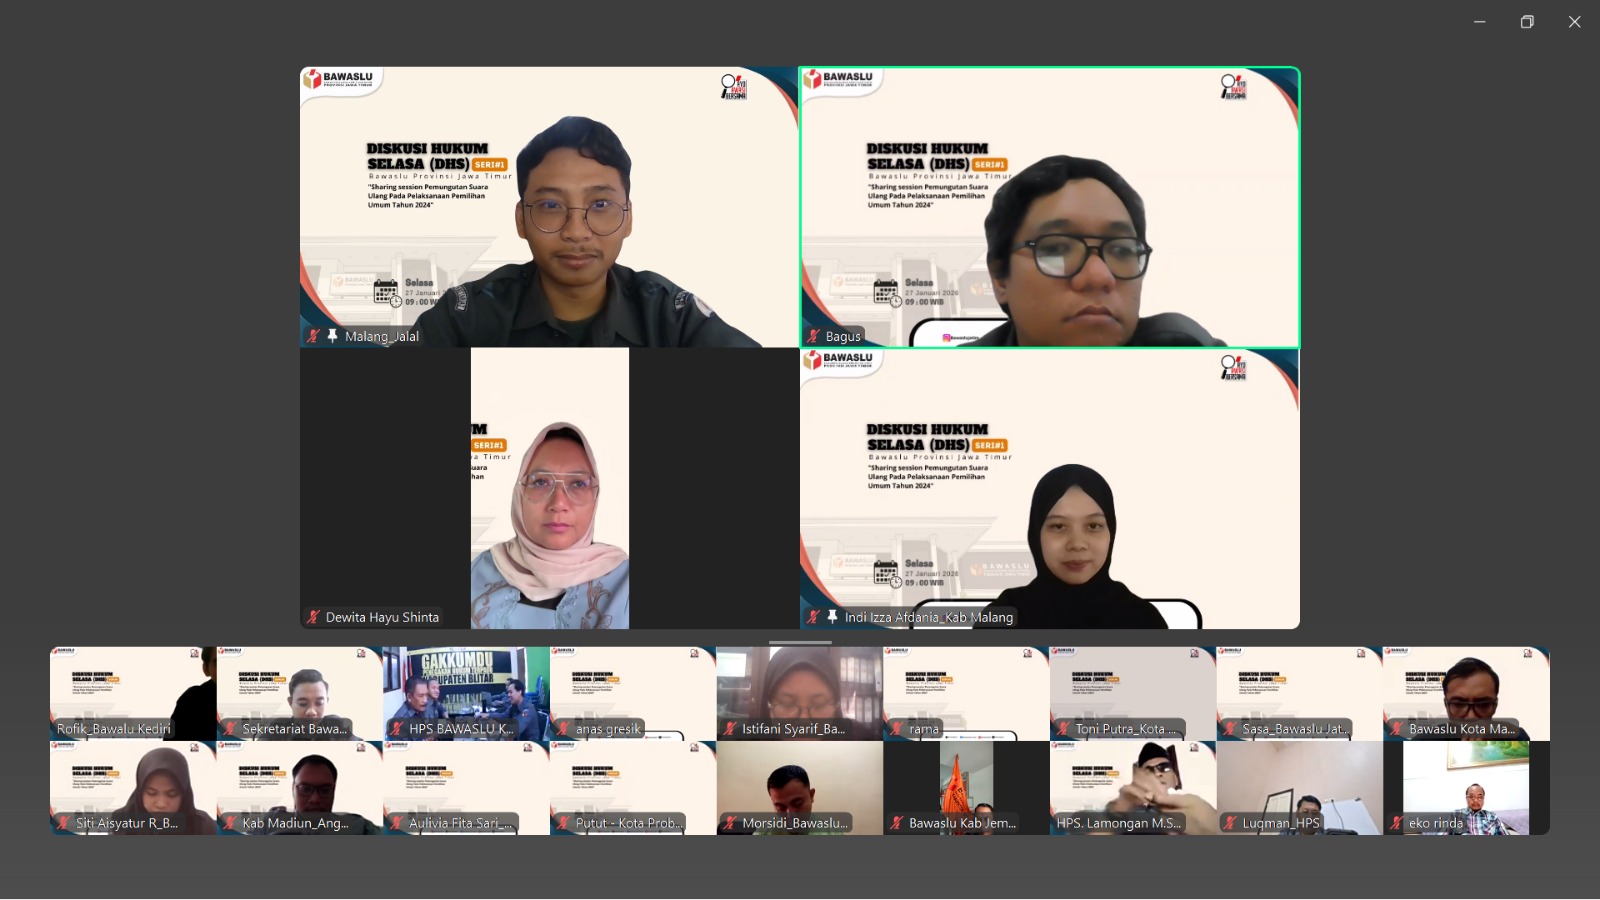Click the Sasa_Bawaslu Jat... name label
1600x900 pixels.
click(x=1295, y=729)
